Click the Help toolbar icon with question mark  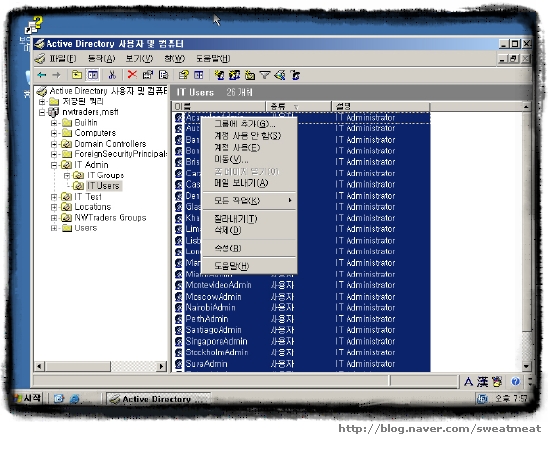(183, 75)
